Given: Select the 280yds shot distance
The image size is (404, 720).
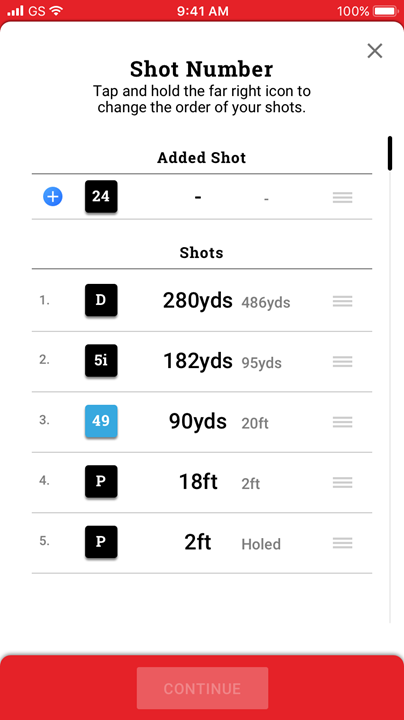Looking at the screenshot, I should pyautogui.click(x=197, y=301).
